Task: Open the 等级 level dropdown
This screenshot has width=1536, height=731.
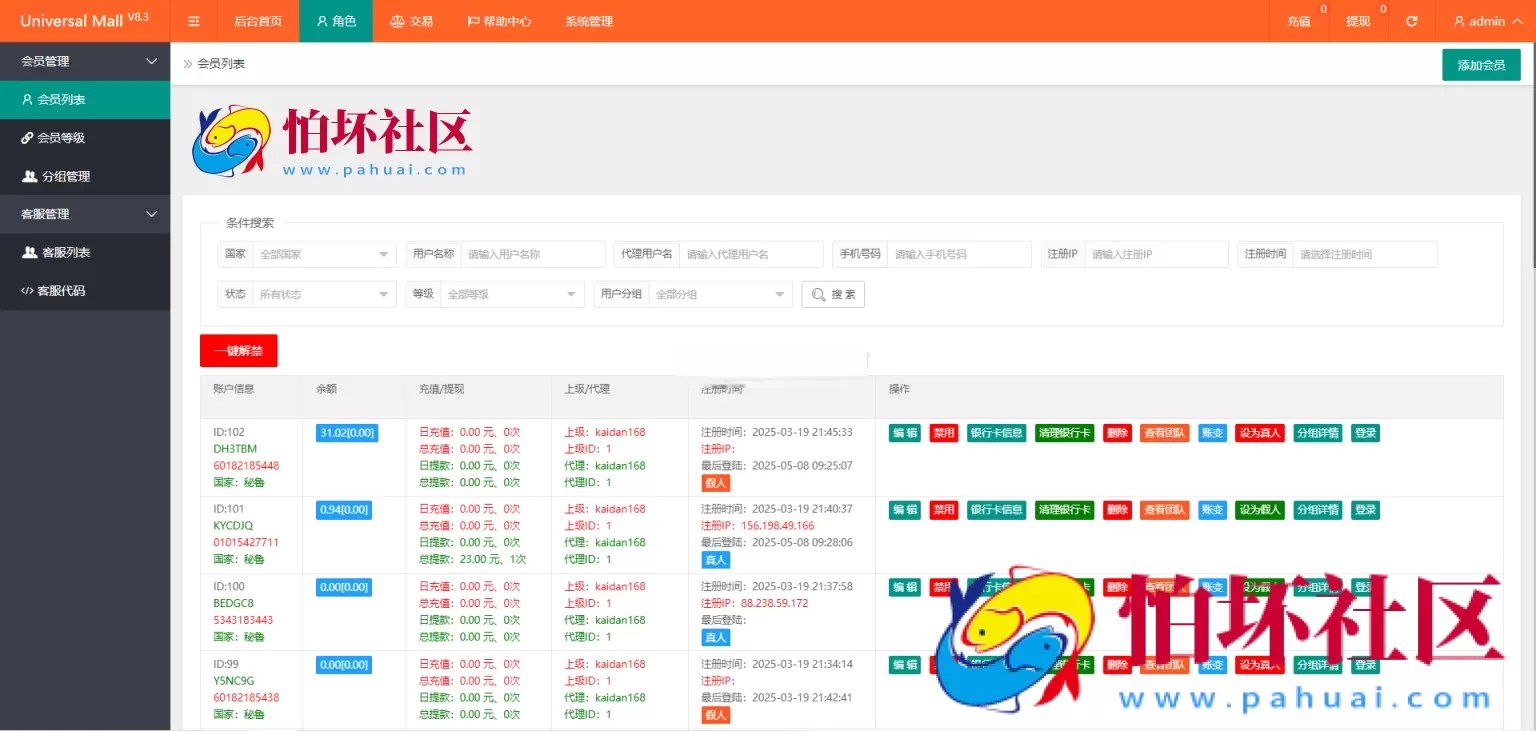Action: pyautogui.click(x=510, y=293)
